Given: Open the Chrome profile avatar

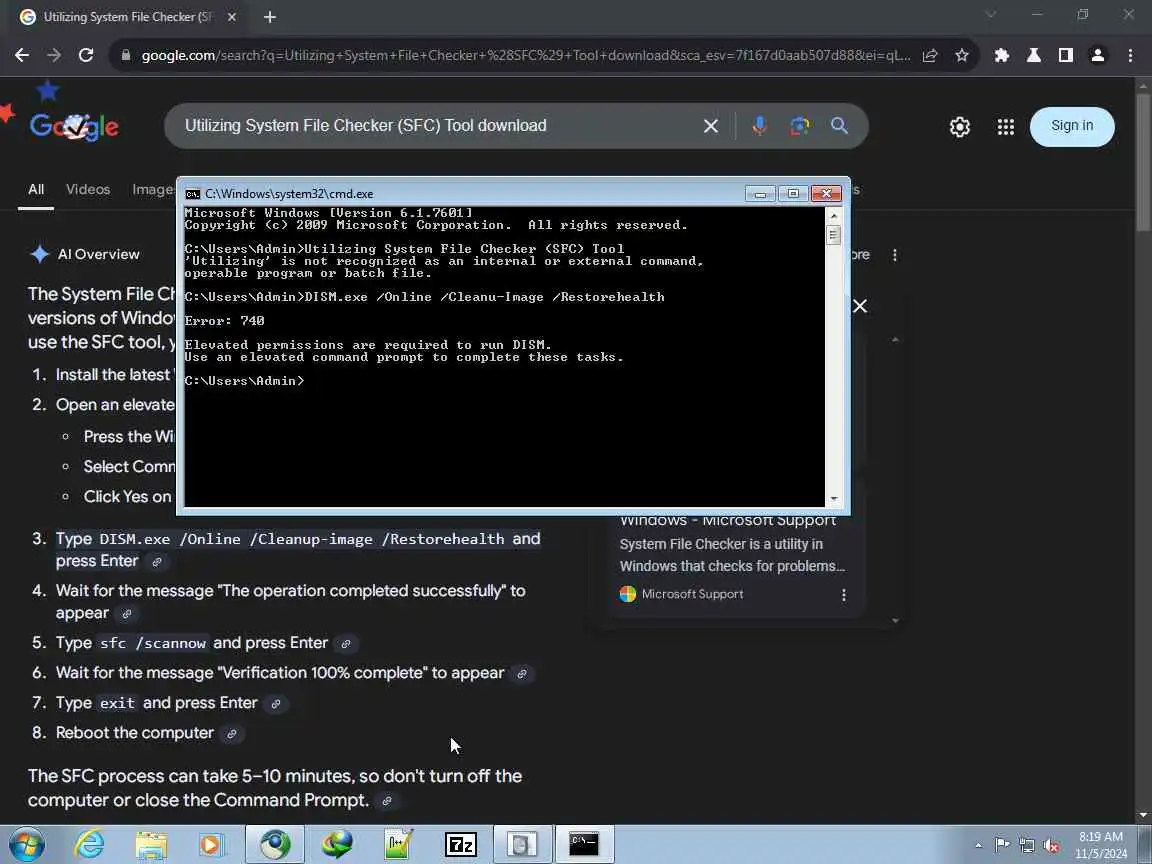Looking at the screenshot, I should pos(1098,55).
